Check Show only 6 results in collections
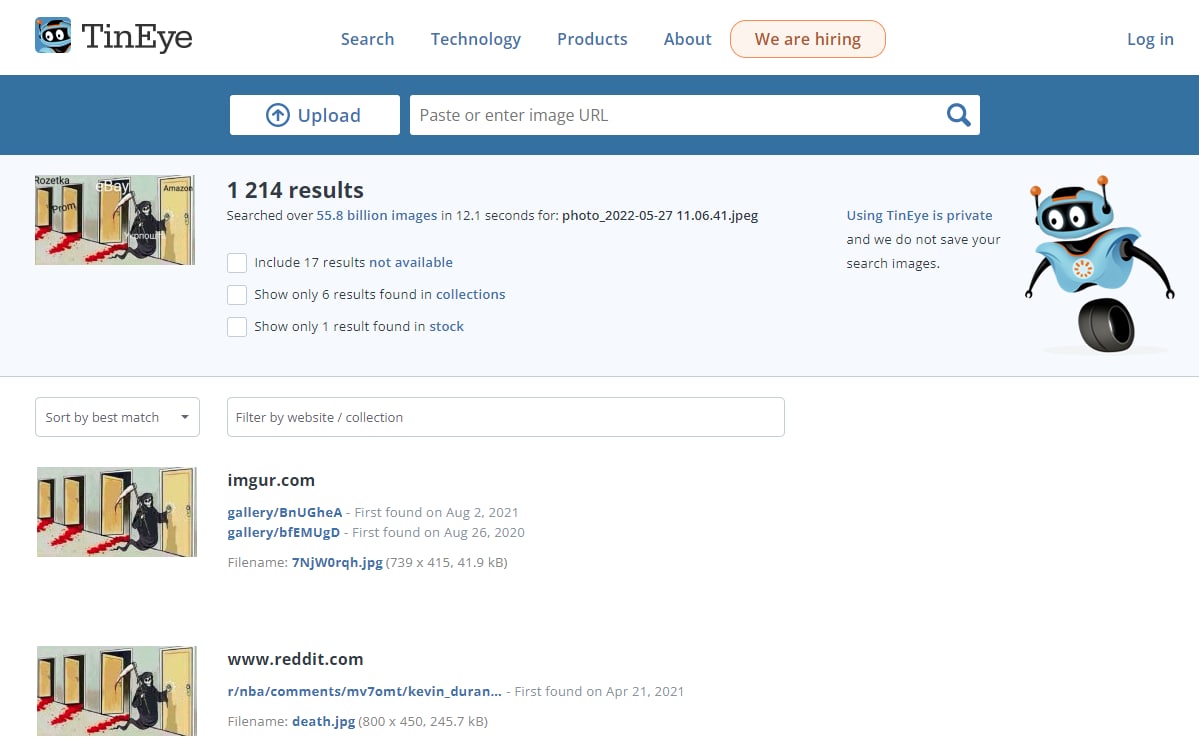The height and width of the screenshot is (755, 1199). 237,295
